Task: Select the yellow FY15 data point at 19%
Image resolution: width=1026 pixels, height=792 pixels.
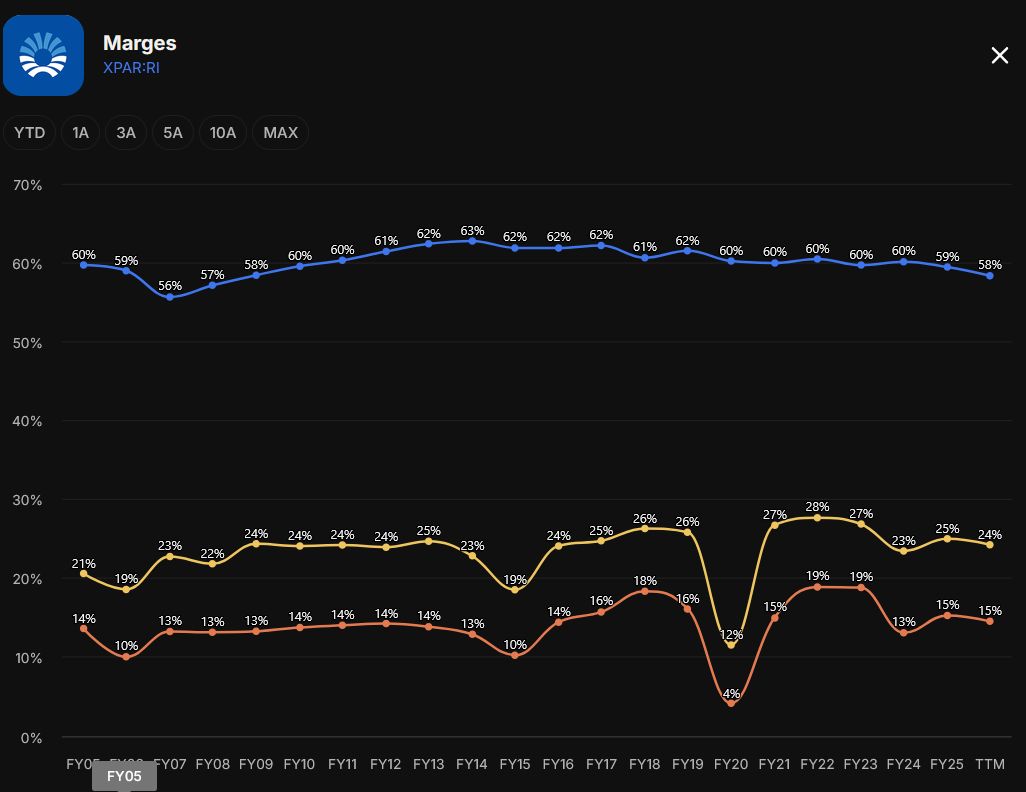Action: pos(515,590)
